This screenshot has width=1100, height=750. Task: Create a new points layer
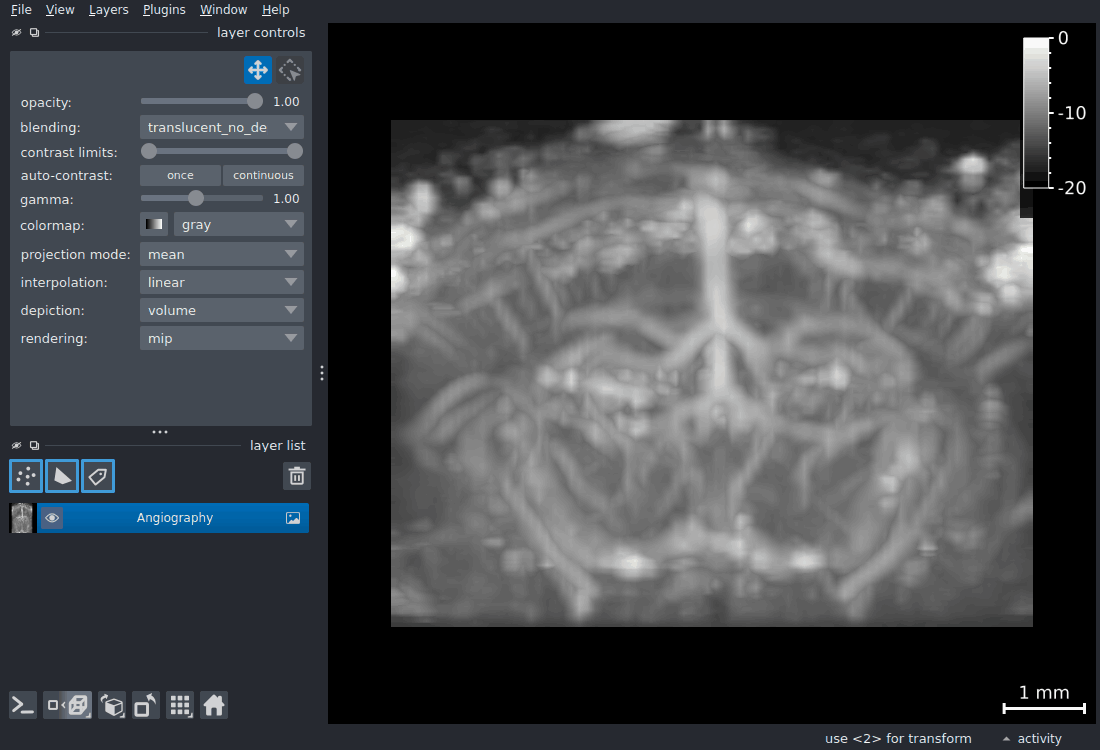(x=26, y=476)
